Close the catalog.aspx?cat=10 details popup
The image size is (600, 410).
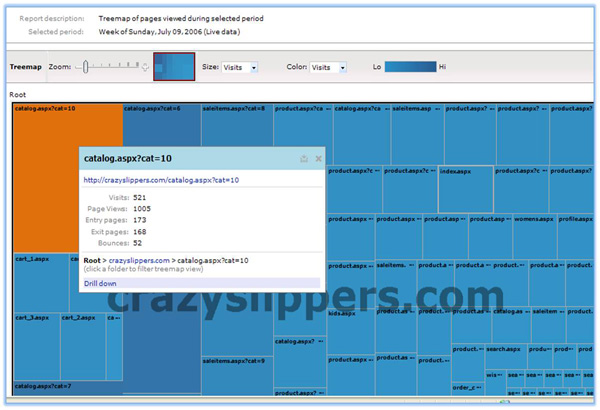coord(318,158)
